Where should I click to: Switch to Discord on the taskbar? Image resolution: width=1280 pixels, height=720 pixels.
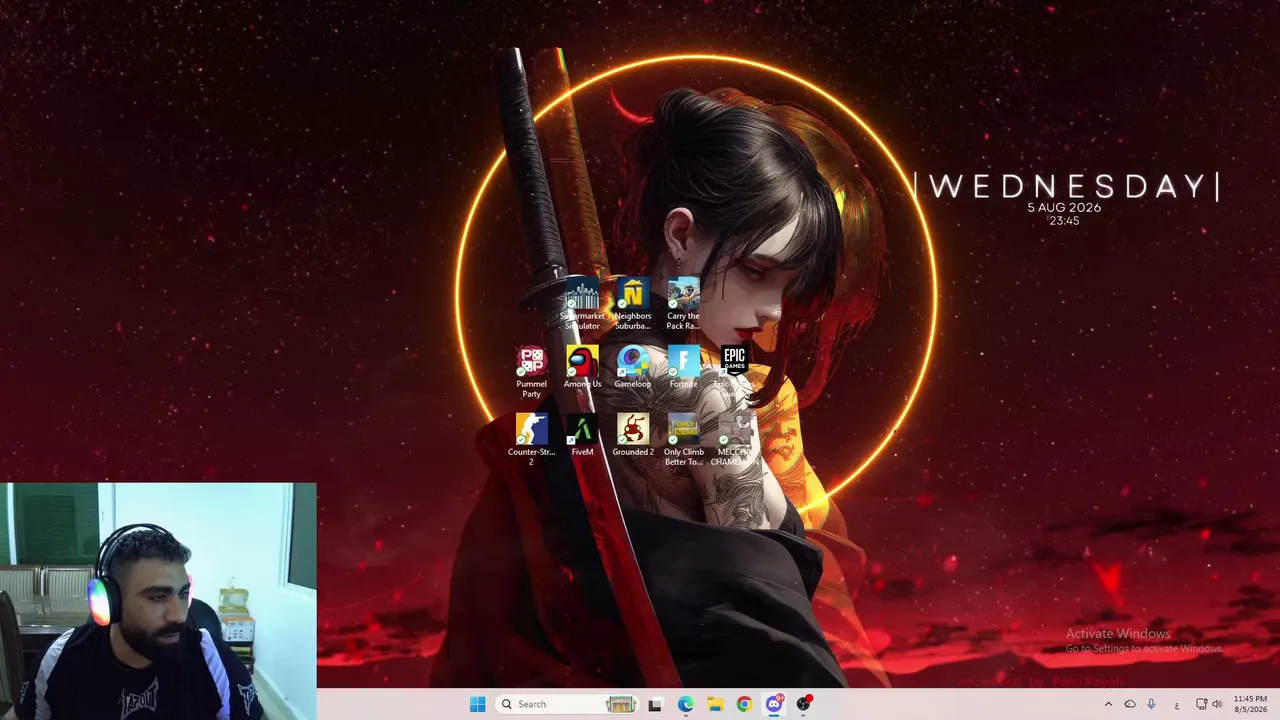click(774, 704)
